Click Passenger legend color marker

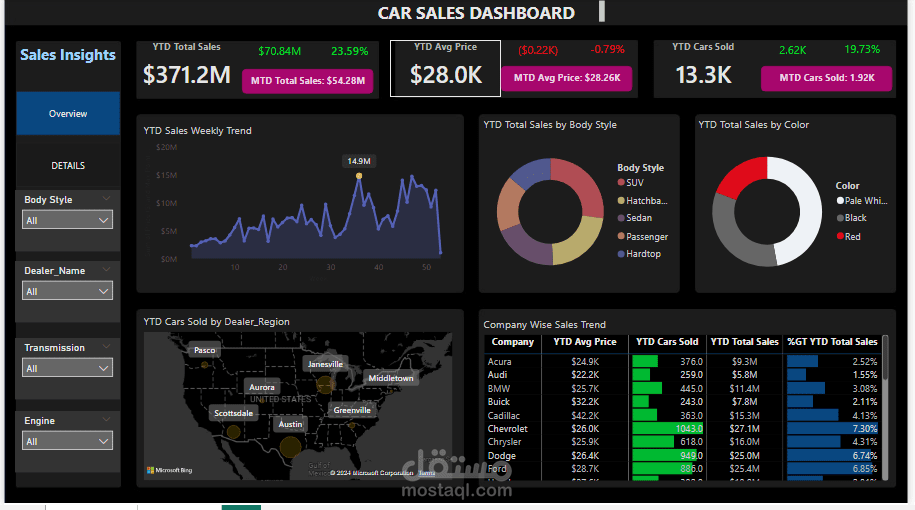(621, 236)
